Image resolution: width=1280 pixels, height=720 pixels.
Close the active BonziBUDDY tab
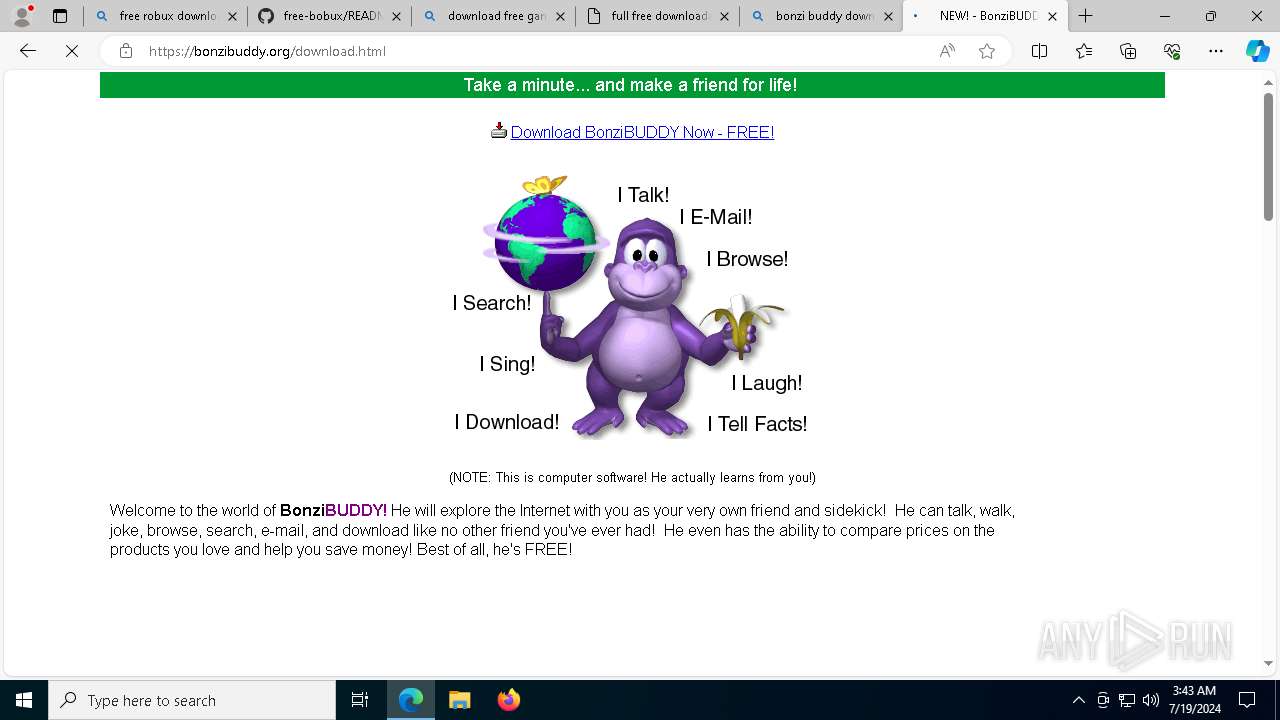tap(1052, 16)
